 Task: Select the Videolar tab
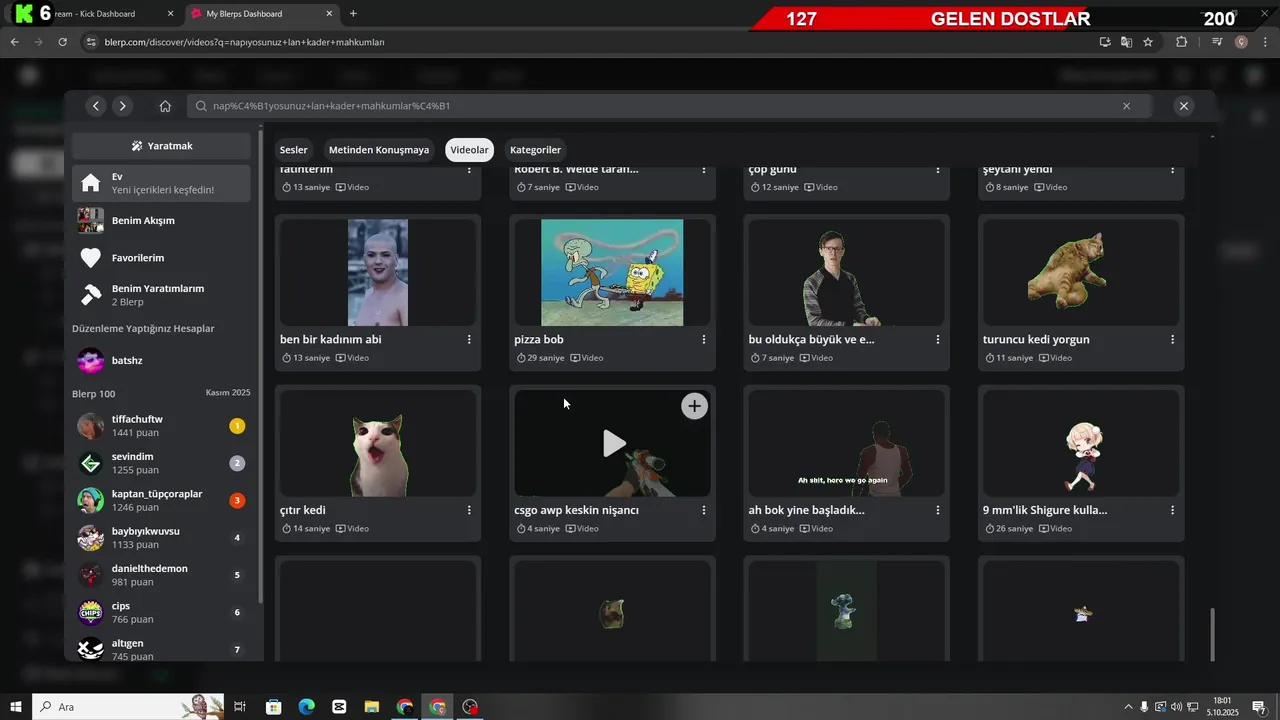point(469,150)
